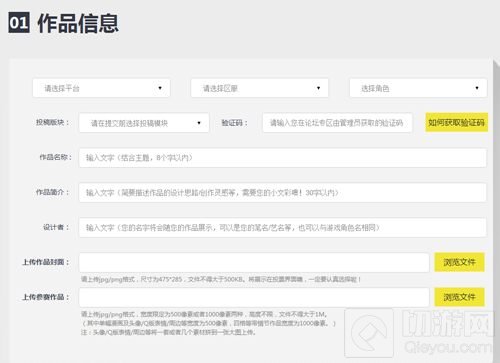Click the 上传参赛作品 label text
The image size is (500, 363).
(x=46, y=297)
